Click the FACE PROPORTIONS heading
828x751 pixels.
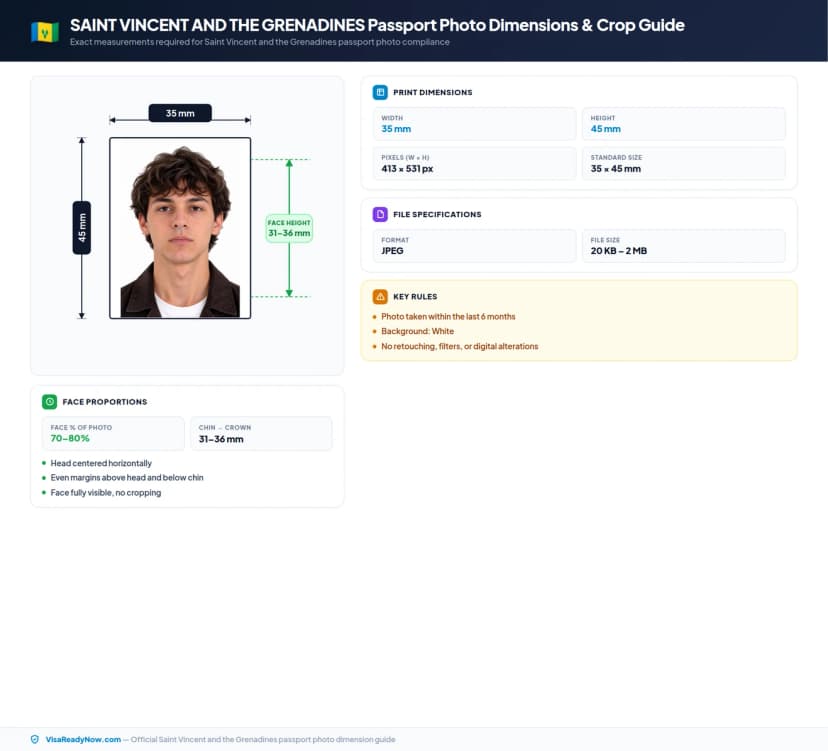pyautogui.click(x=105, y=402)
